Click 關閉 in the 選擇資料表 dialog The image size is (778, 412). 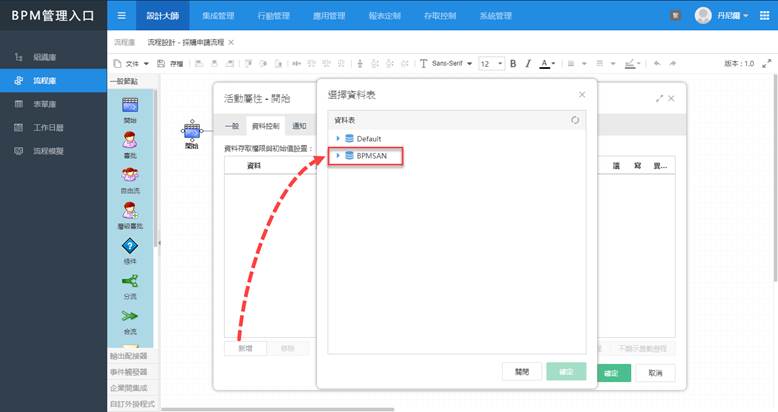522,371
